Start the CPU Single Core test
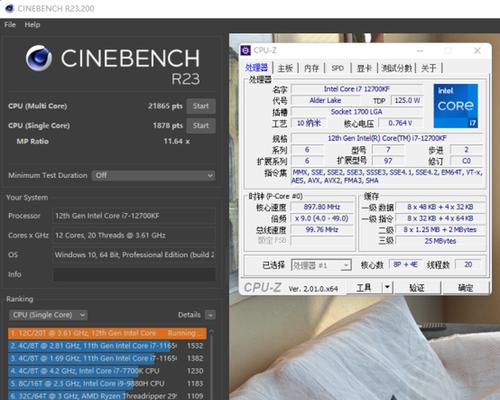500x400 pixels. (201, 126)
